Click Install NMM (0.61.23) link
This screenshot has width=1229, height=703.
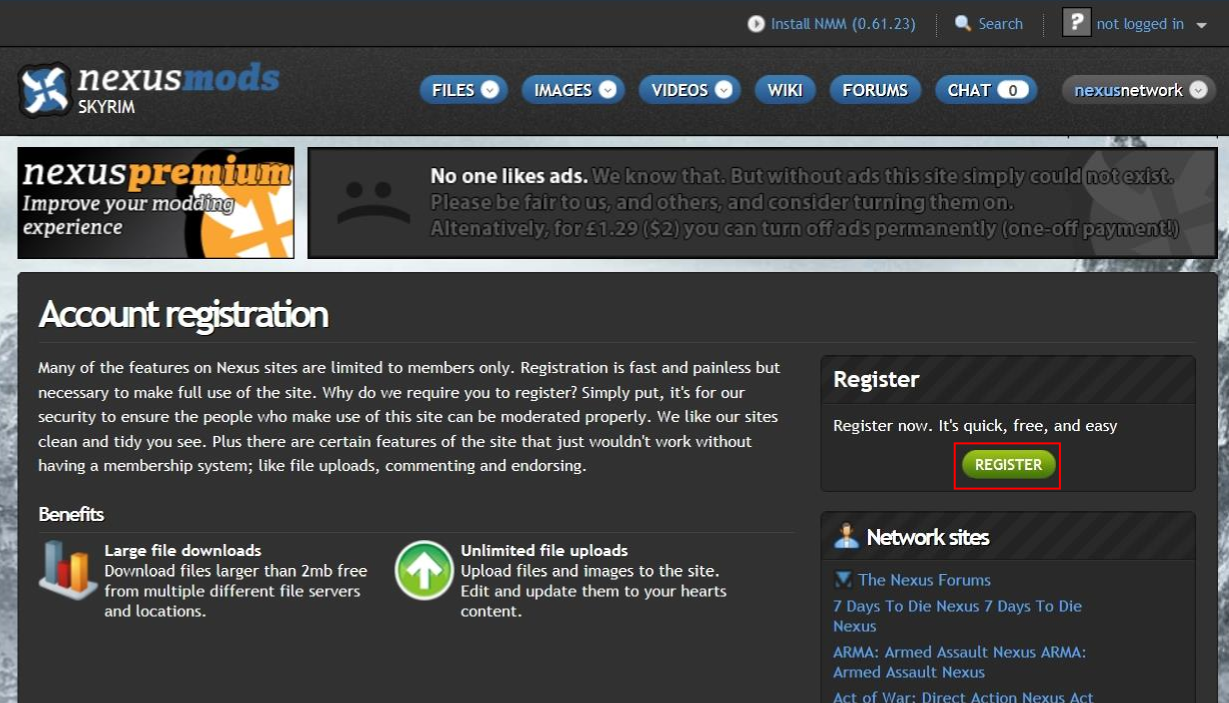click(843, 24)
